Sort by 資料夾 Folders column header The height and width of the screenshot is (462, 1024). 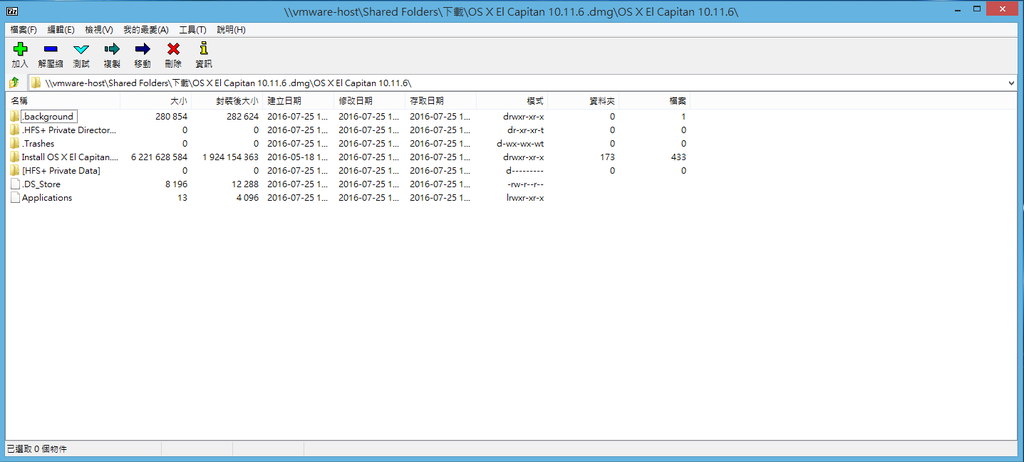pos(583,101)
